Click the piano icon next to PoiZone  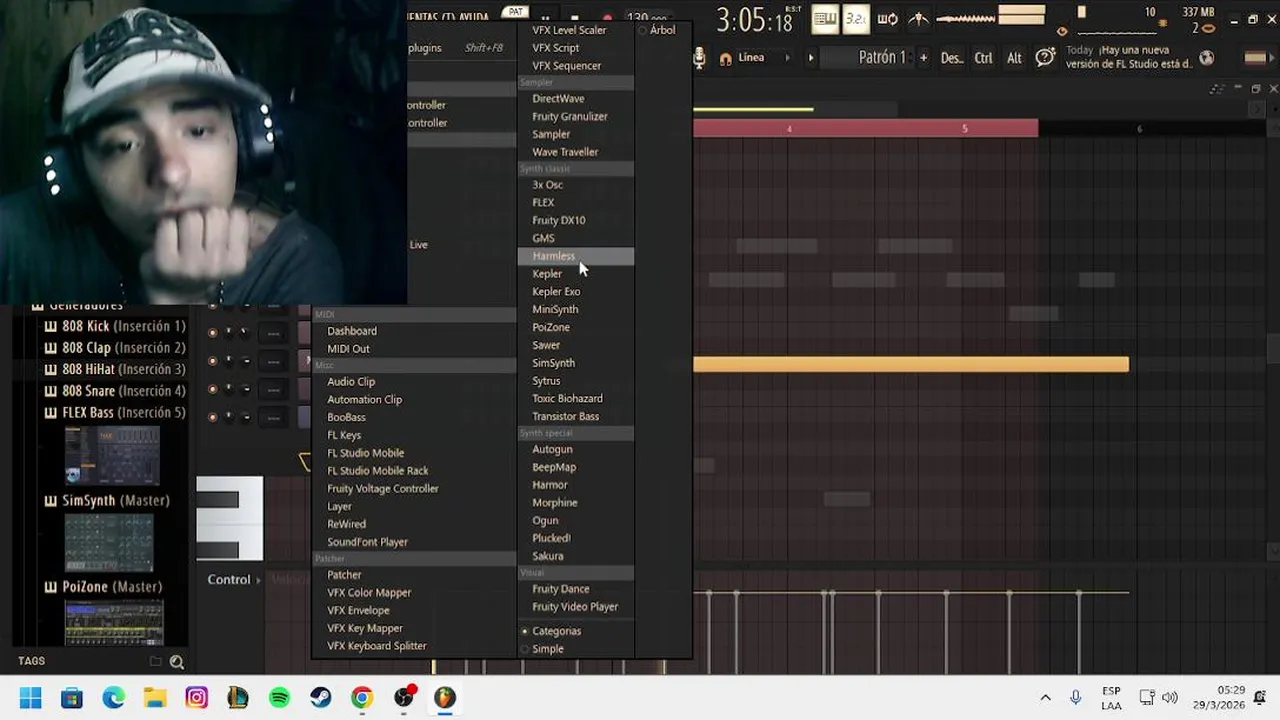tap(51, 587)
